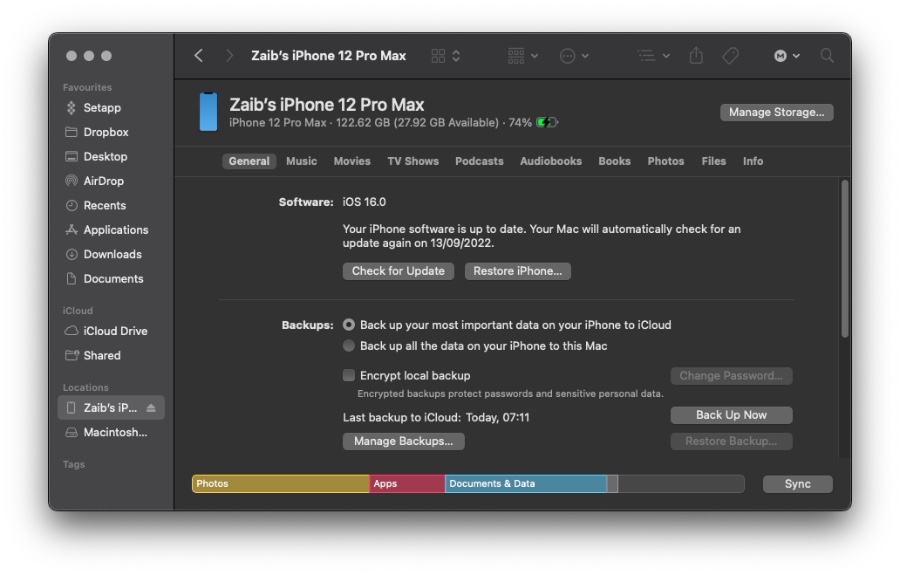
Task: Click the Locations sidebar header
Action: click(x=86, y=387)
